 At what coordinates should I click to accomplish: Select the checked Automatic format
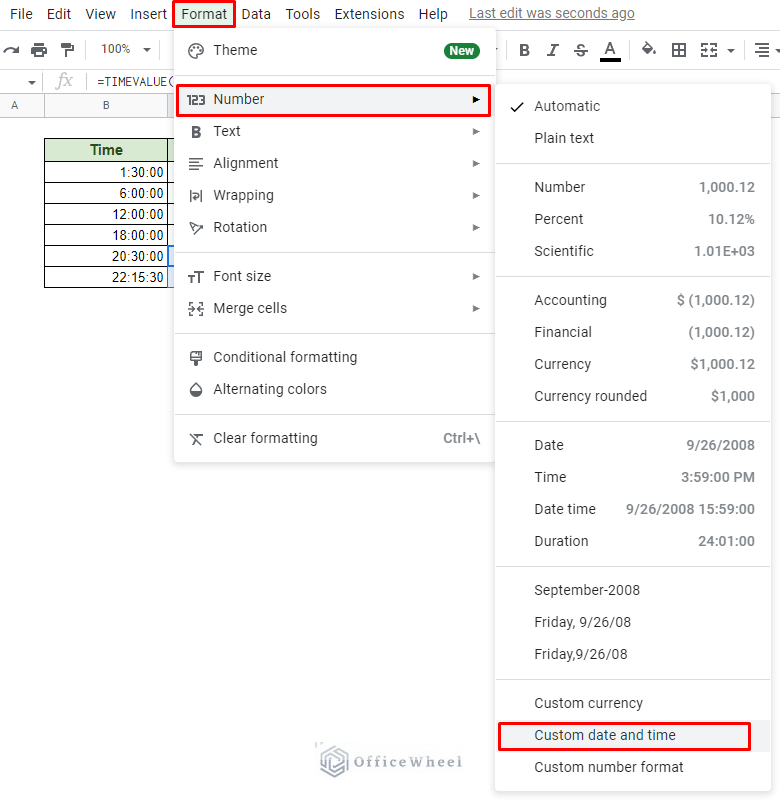point(633,106)
